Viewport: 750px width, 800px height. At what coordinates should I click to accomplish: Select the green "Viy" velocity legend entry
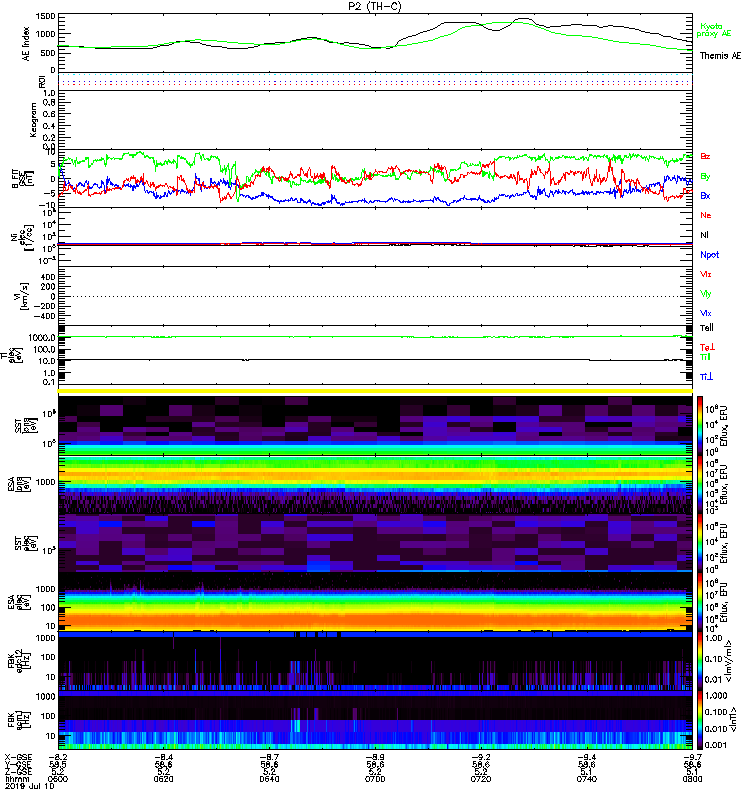(x=706, y=294)
